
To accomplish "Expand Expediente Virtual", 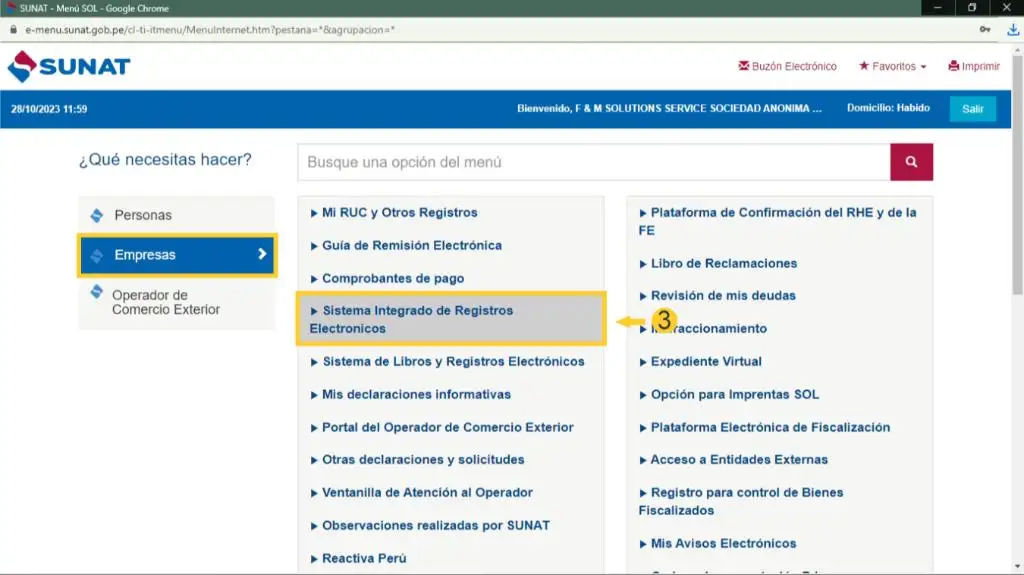I will [x=706, y=361].
